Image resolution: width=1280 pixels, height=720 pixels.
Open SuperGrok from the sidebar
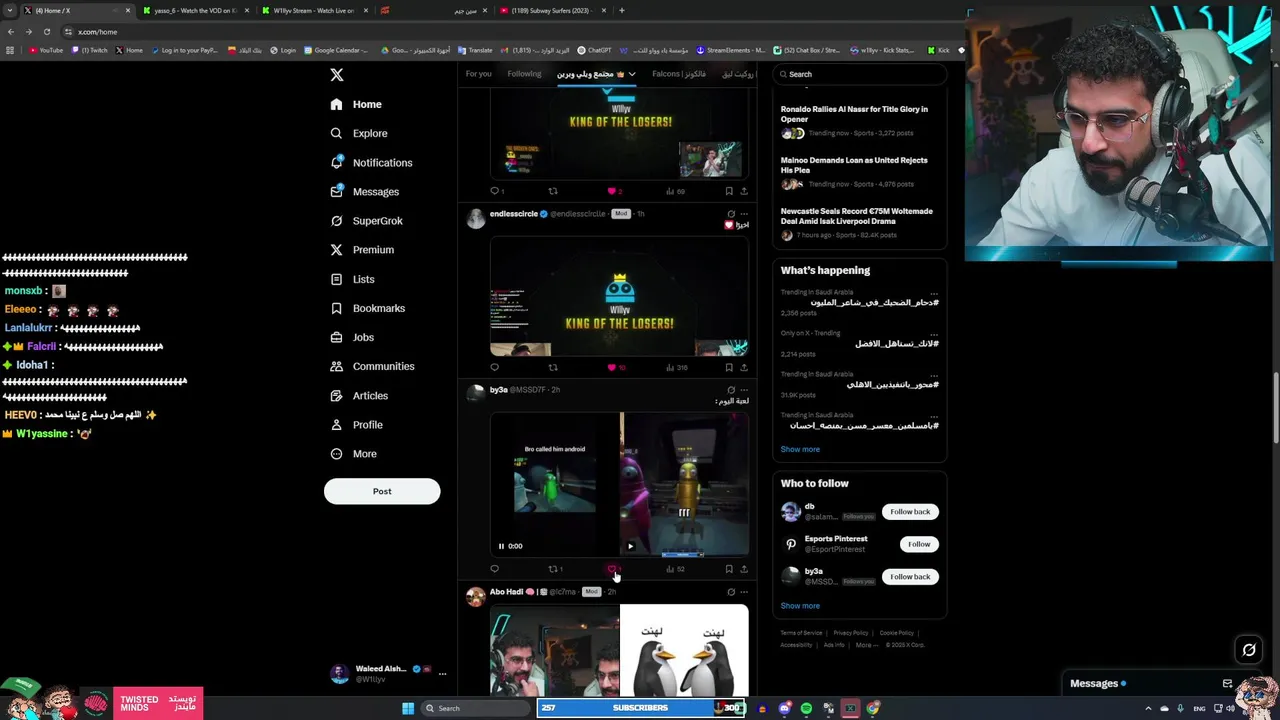pos(367,220)
